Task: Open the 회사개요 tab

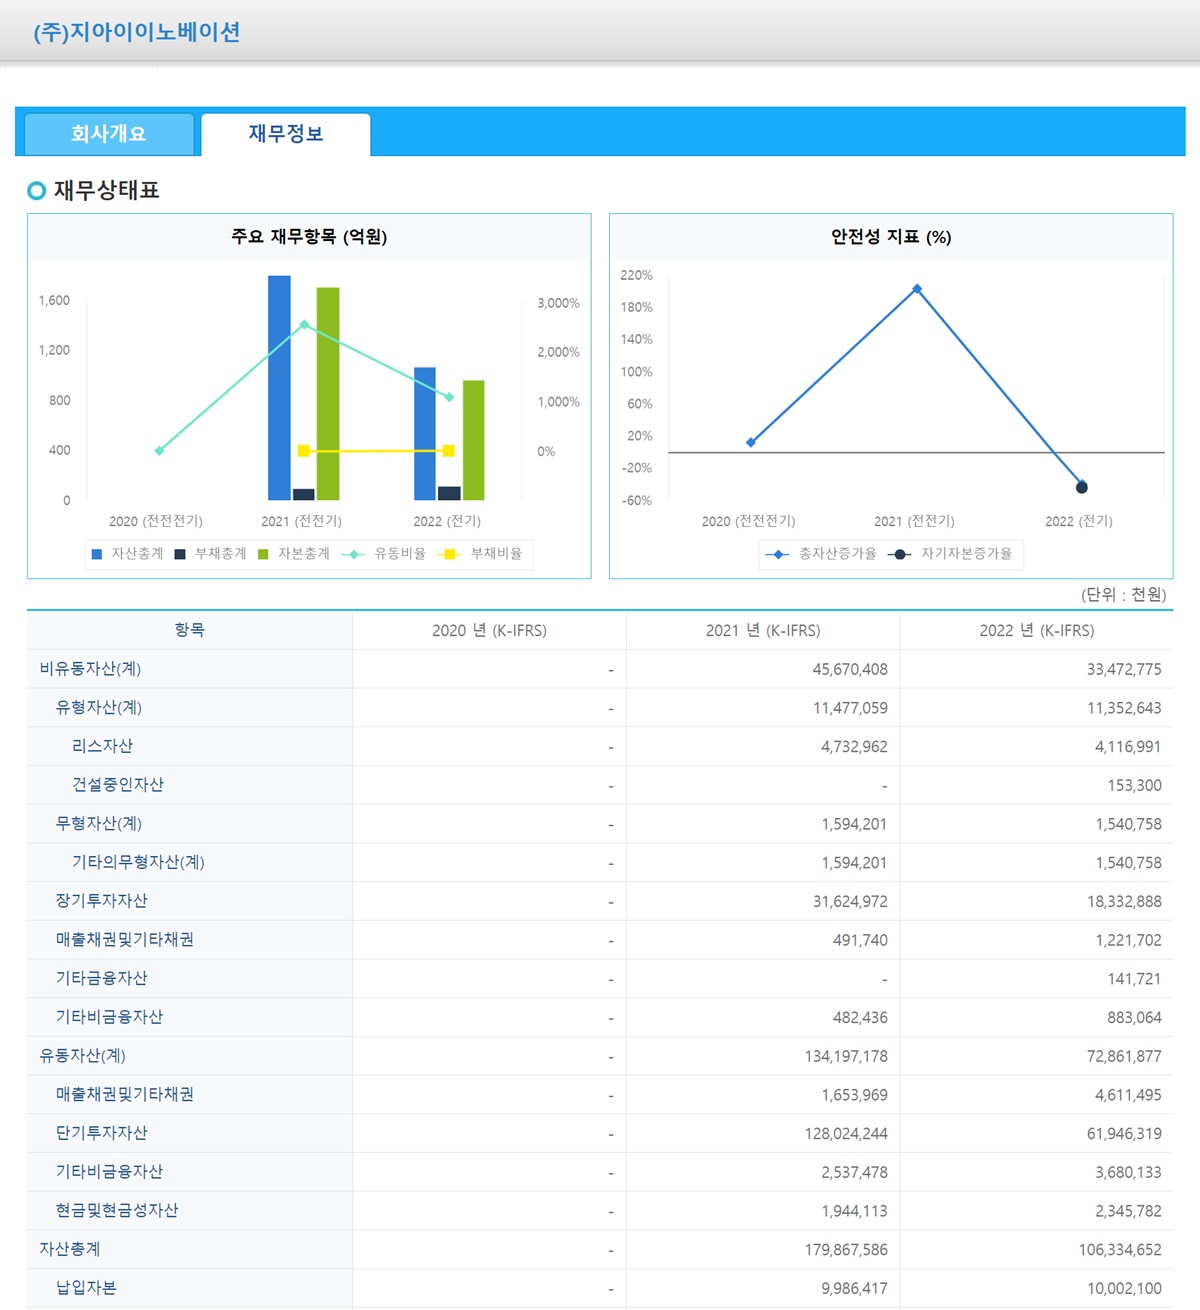Action: click(109, 134)
